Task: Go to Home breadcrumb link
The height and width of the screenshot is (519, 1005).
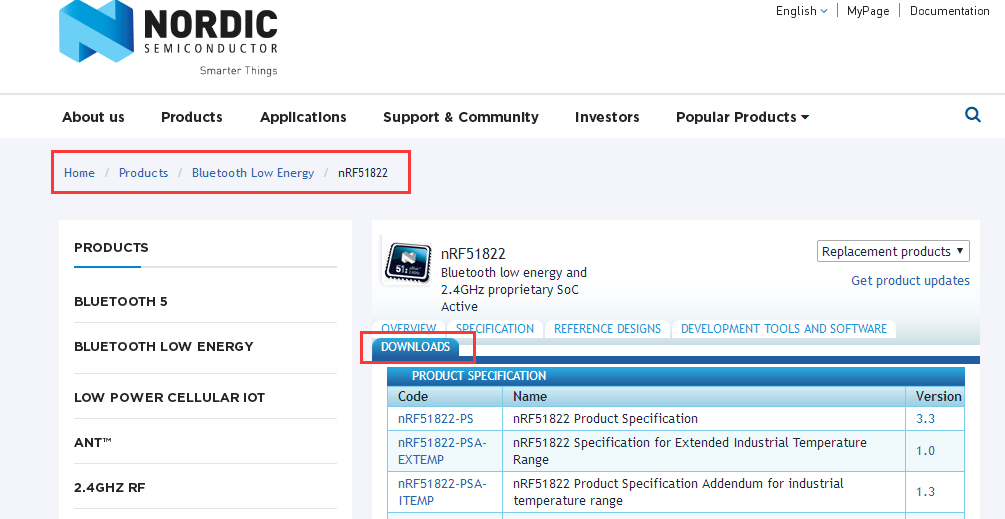Action: click(79, 173)
